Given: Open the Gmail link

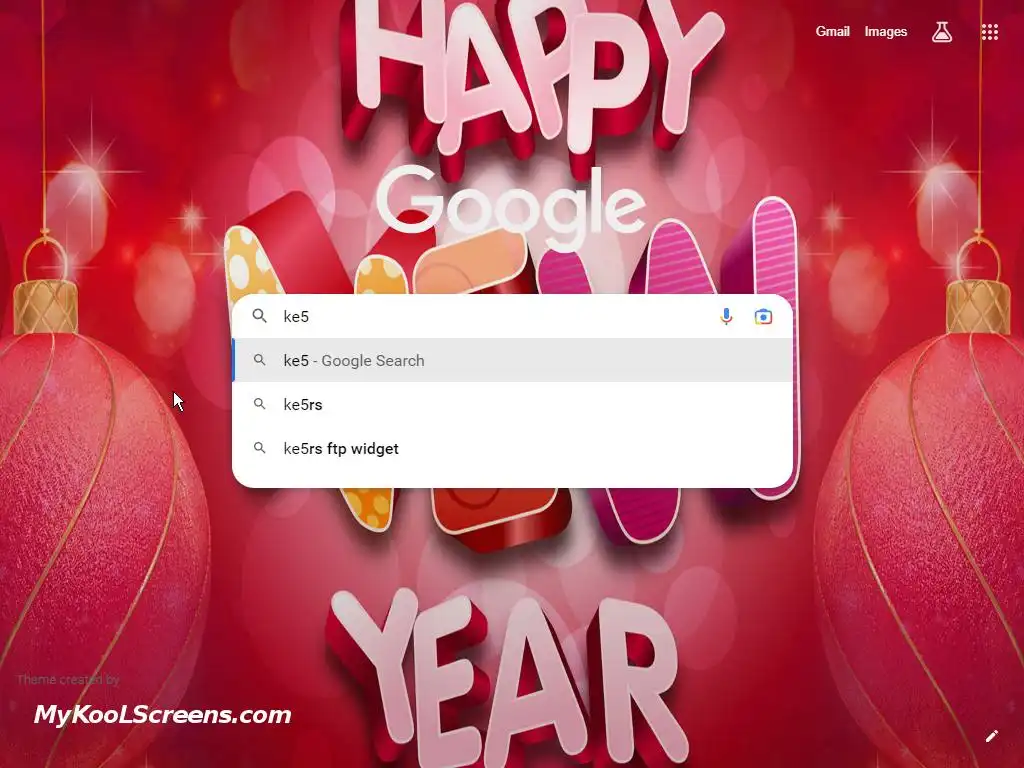Looking at the screenshot, I should pyautogui.click(x=832, y=31).
